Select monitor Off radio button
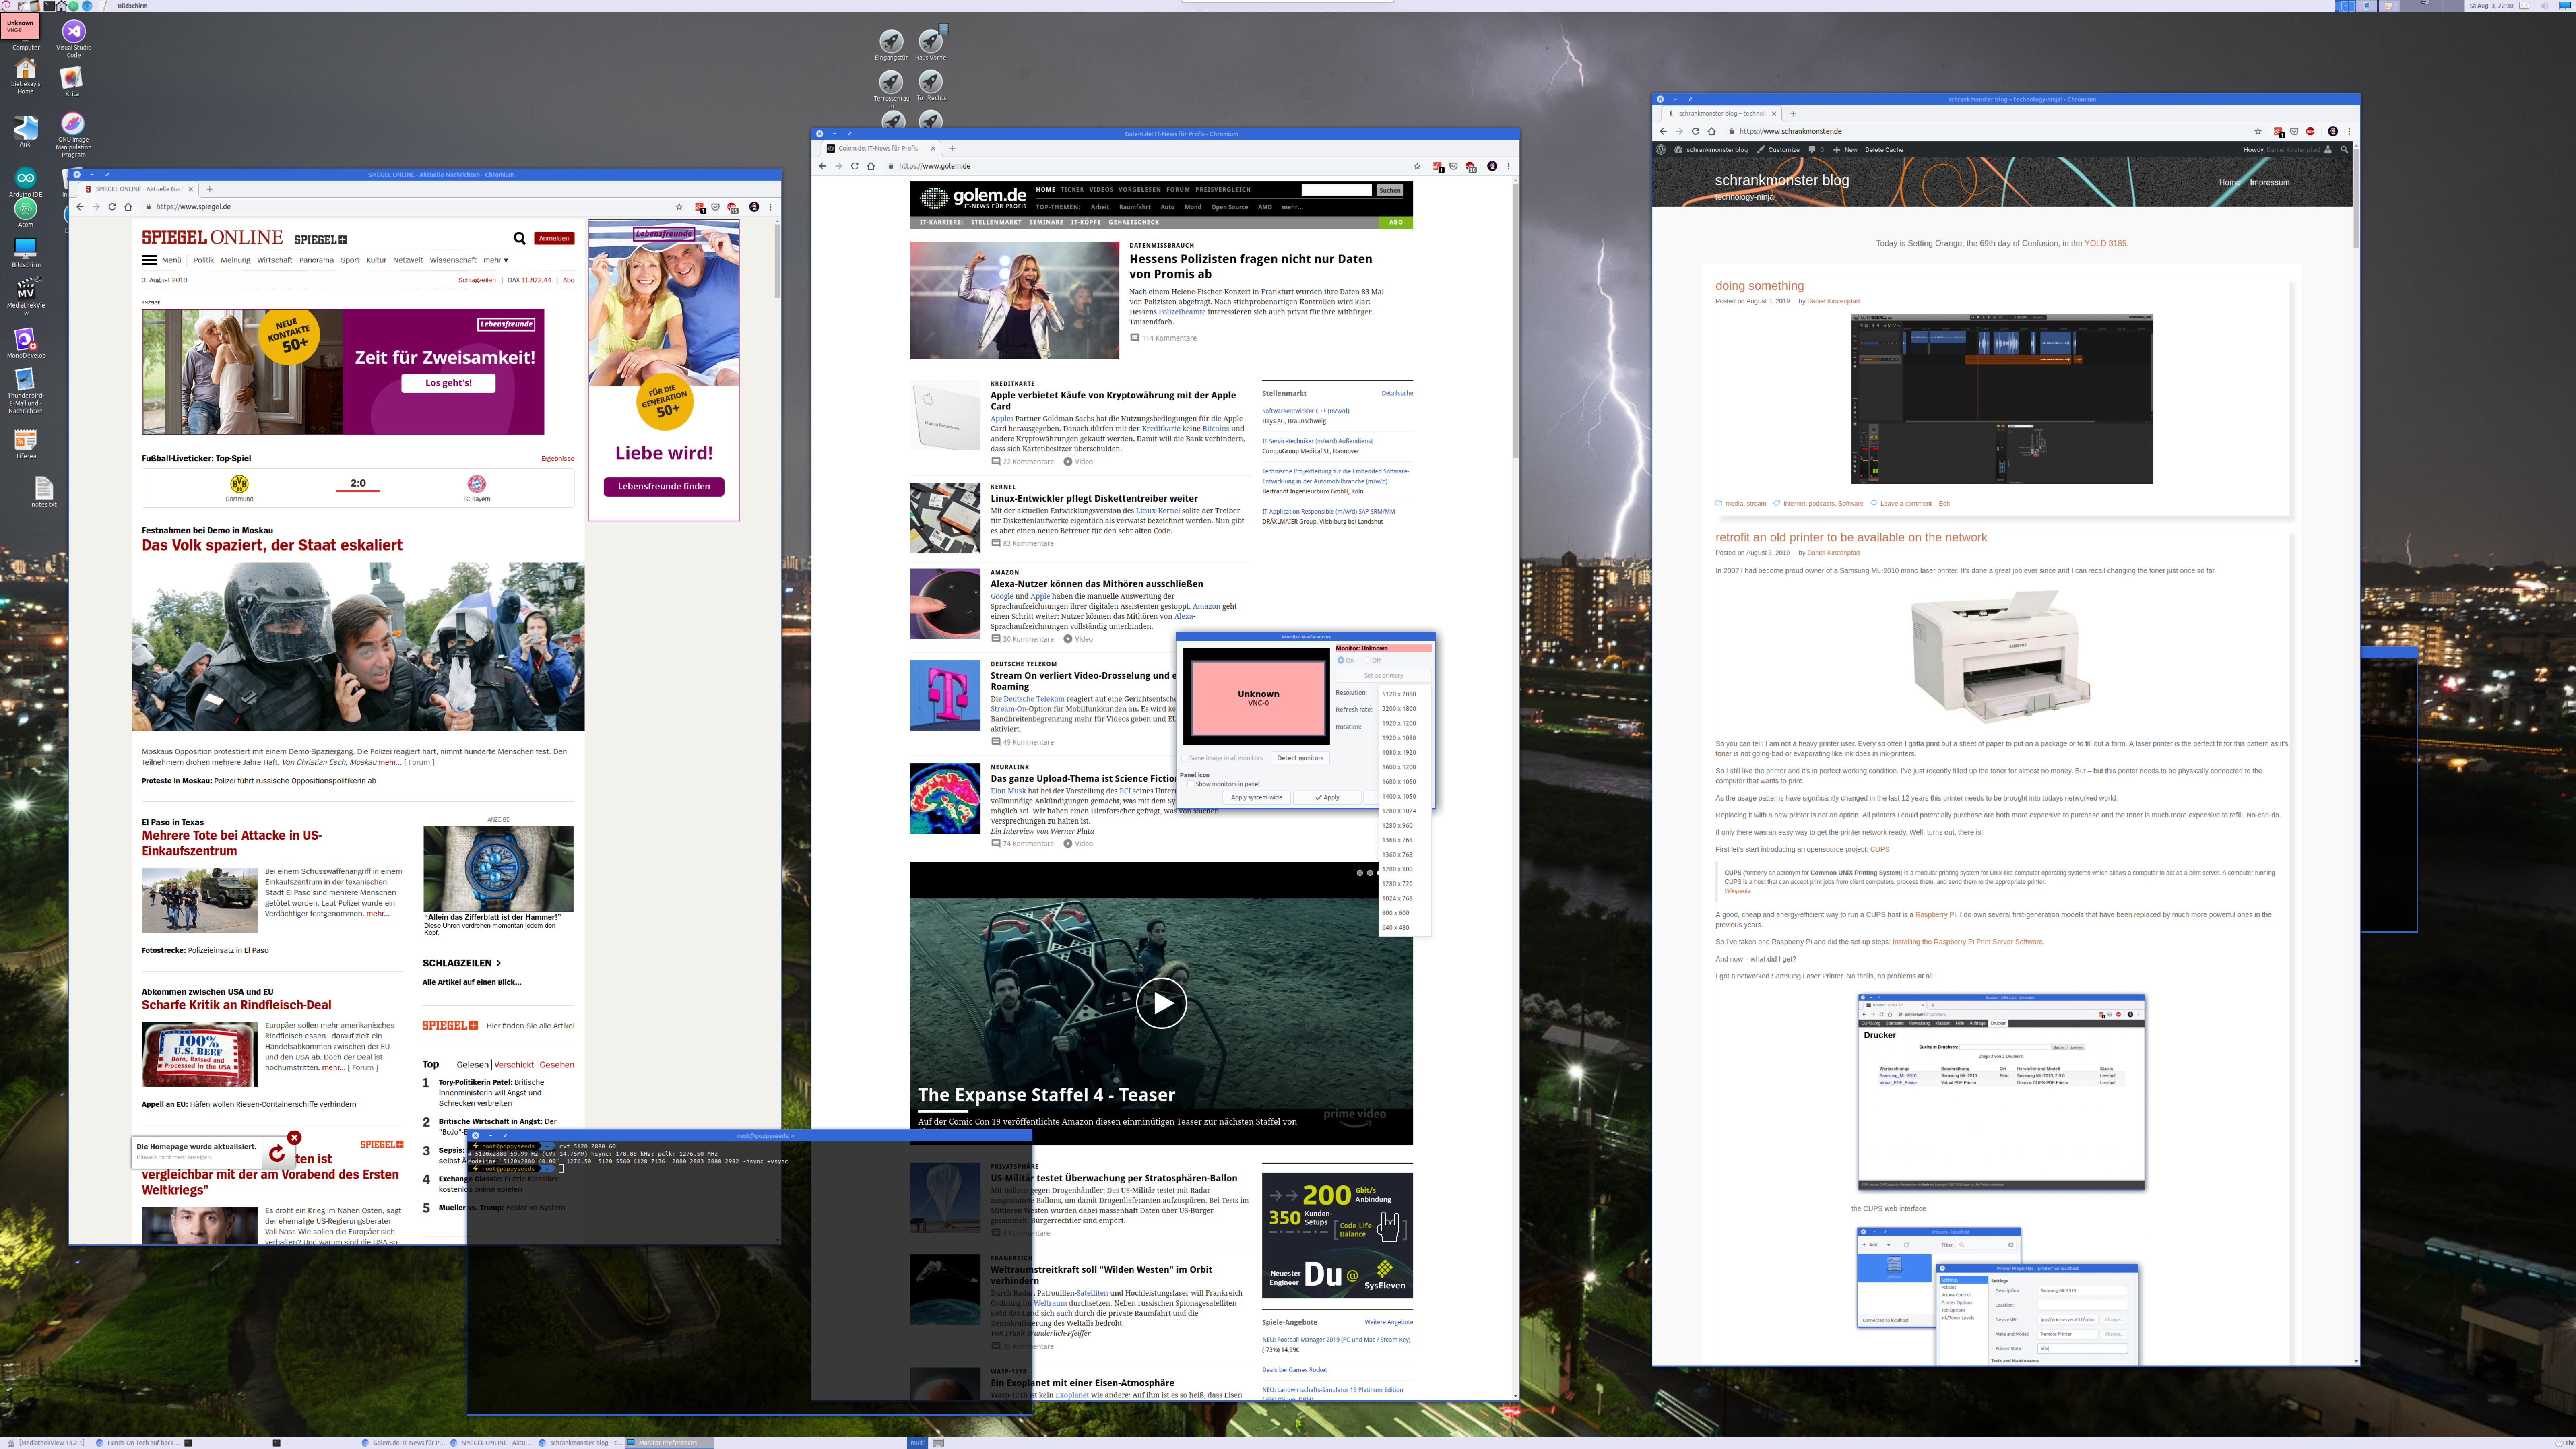Image resolution: width=2576 pixels, height=1449 pixels. (1367, 660)
